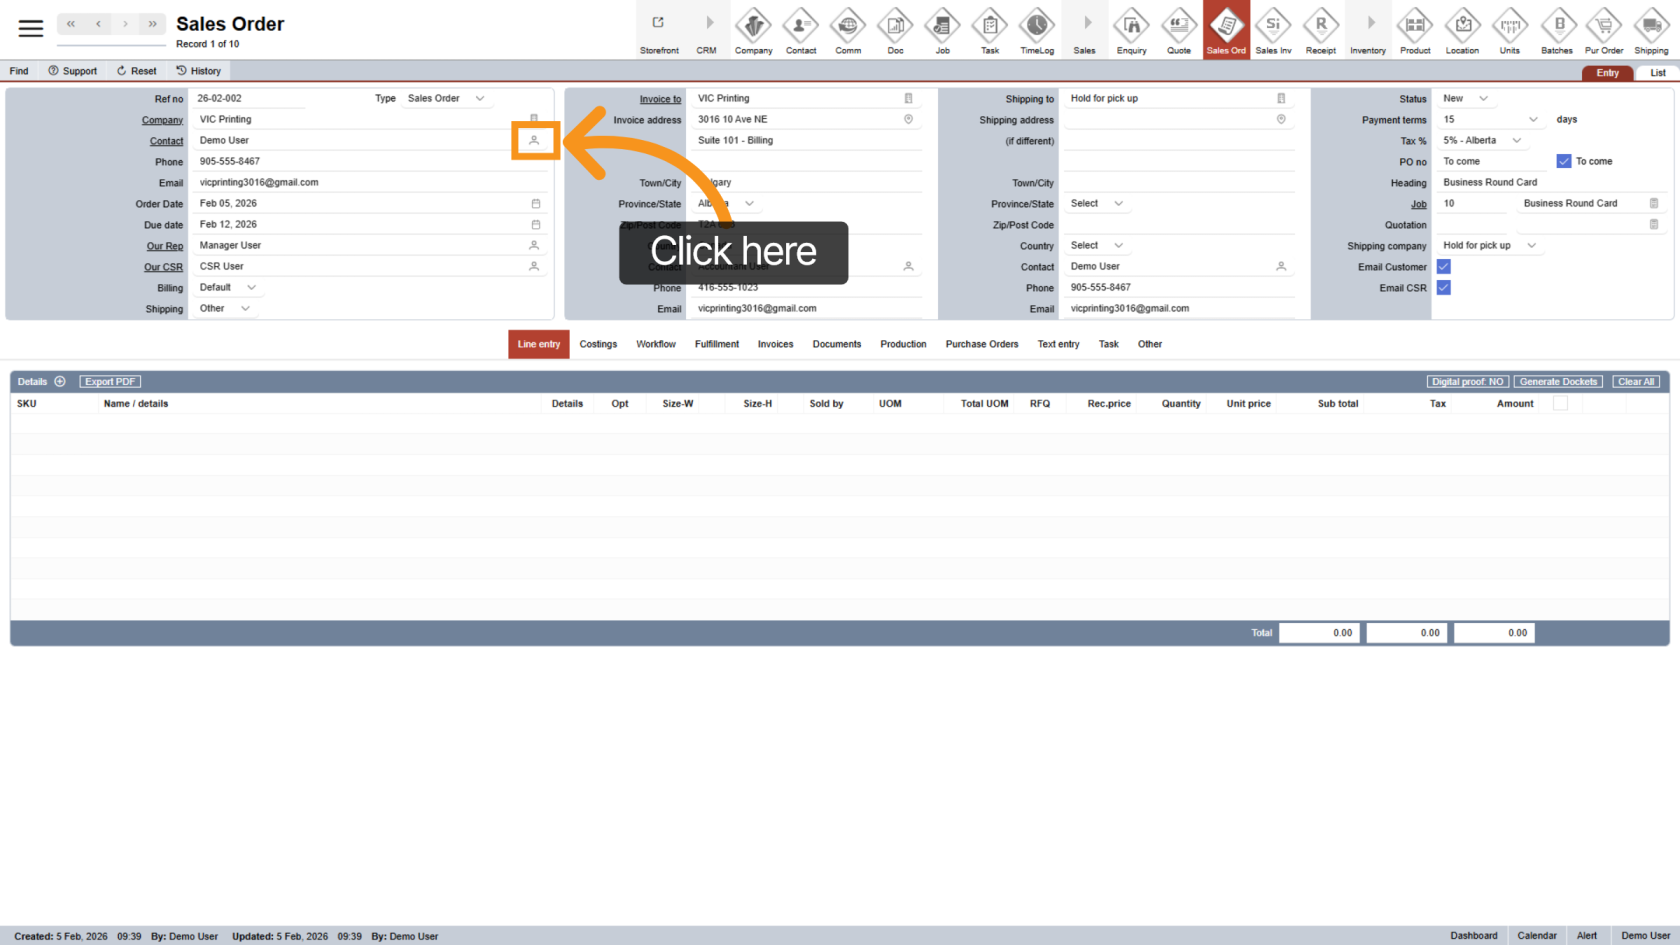Uncheck the PO 'To come' checkbox
Image resolution: width=1680 pixels, height=945 pixels.
tap(1564, 161)
